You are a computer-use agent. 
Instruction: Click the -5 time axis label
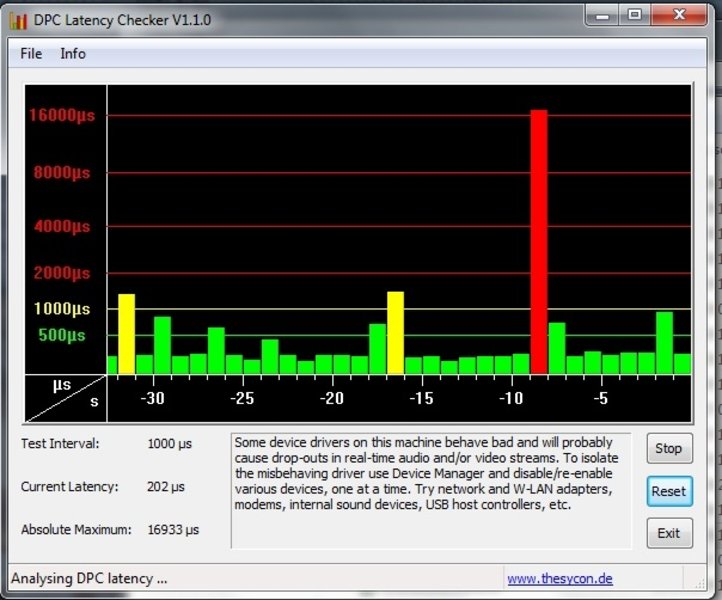tap(601, 398)
